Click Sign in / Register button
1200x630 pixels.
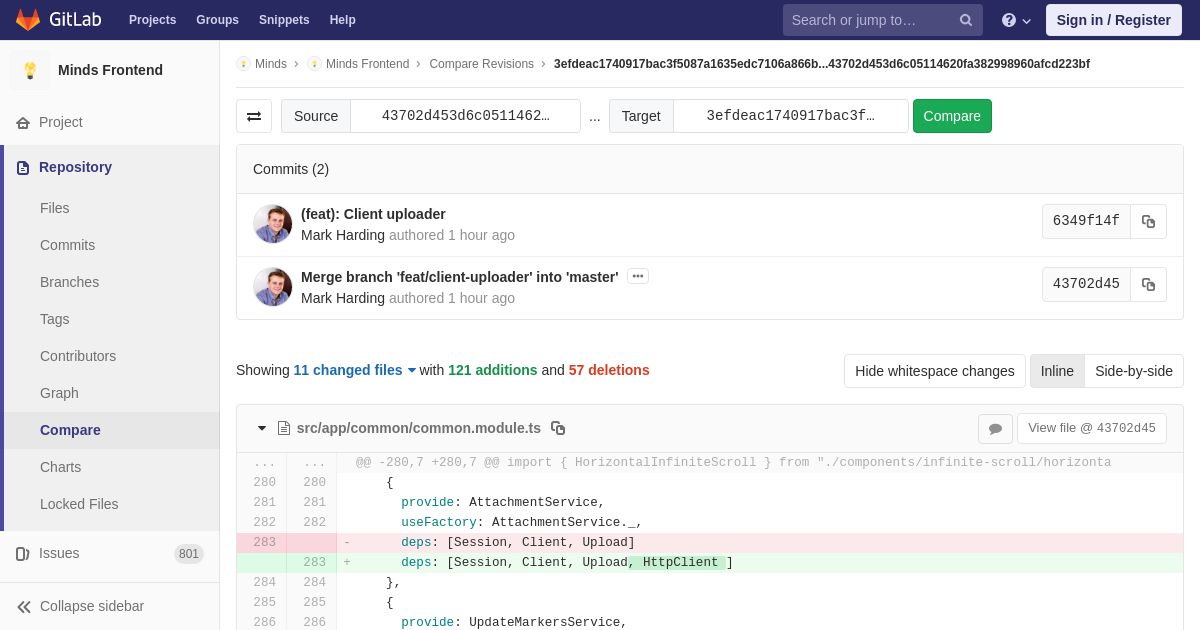1114,20
